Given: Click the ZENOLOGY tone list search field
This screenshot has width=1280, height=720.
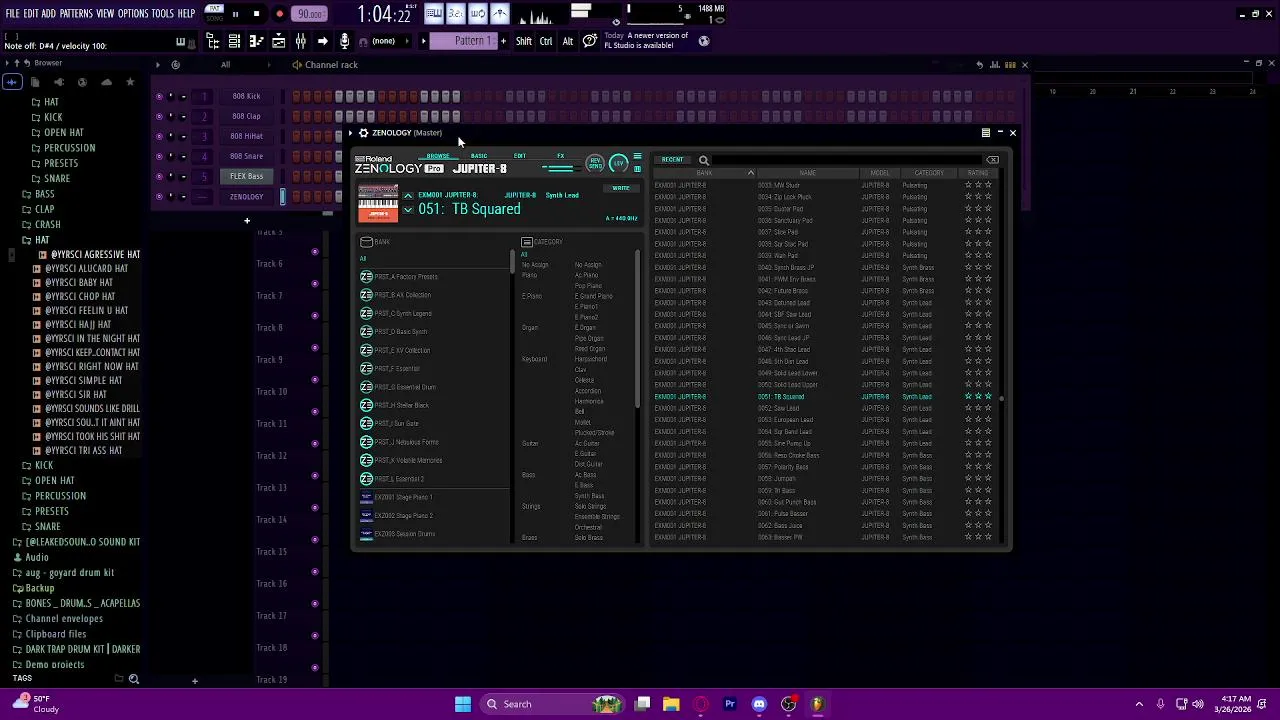Looking at the screenshot, I should coord(848,160).
